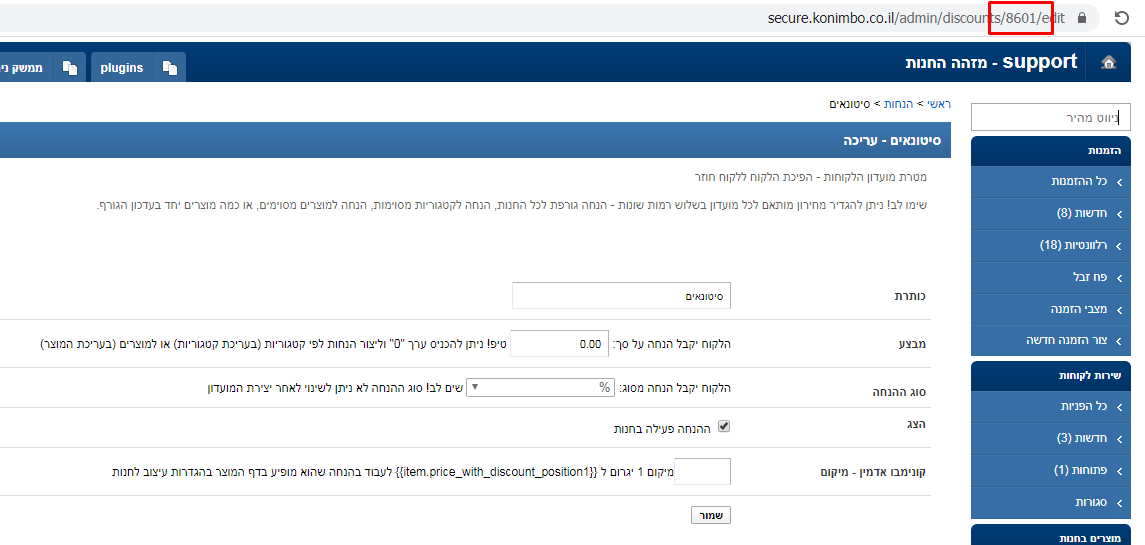This screenshot has width=1145, height=545.
Task: Click the סיטונאים - עריכה page heading
Action: click(x=892, y=140)
